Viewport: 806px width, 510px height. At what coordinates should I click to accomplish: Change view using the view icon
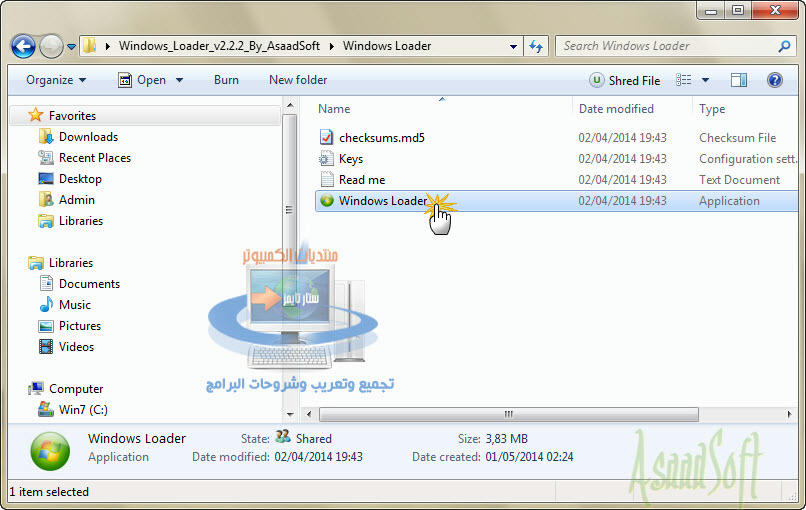[683, 80]
